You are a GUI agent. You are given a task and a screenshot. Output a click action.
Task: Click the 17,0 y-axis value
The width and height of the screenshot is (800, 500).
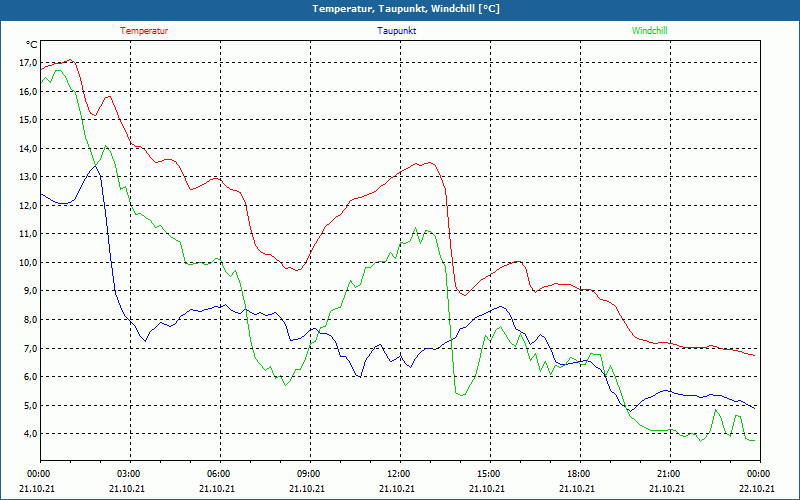pos(28,63)
